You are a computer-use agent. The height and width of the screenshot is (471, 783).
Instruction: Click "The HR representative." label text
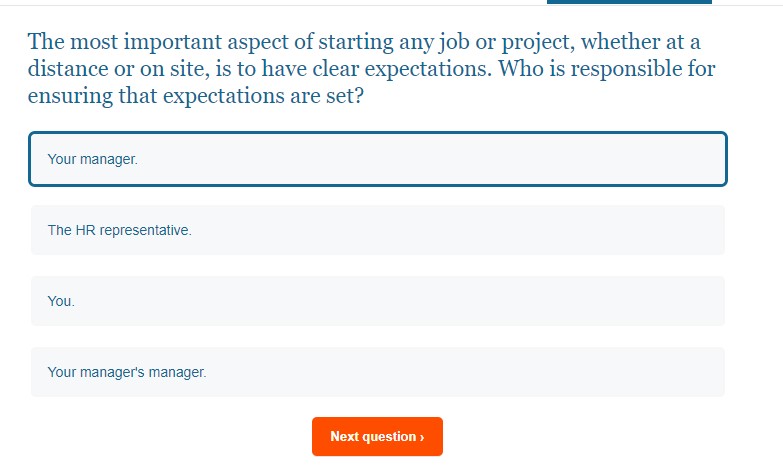[x=119, y=230]
